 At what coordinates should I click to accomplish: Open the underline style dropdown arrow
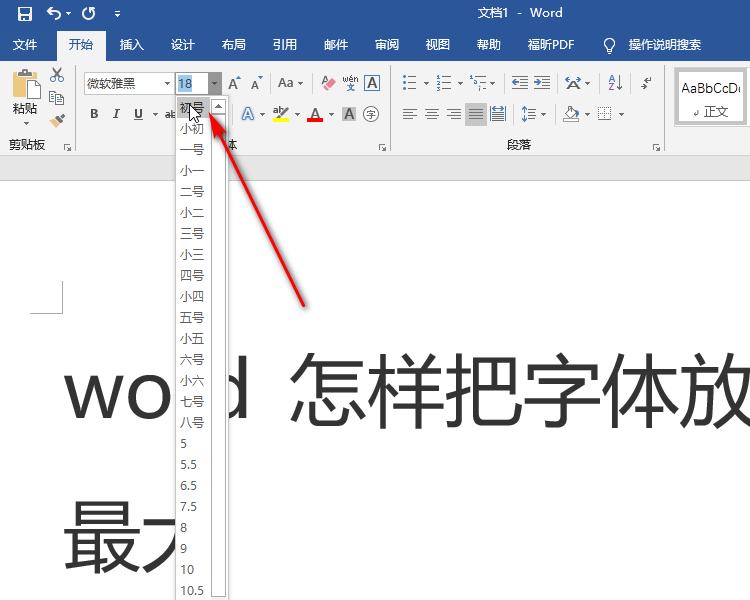tap(155, 114)
